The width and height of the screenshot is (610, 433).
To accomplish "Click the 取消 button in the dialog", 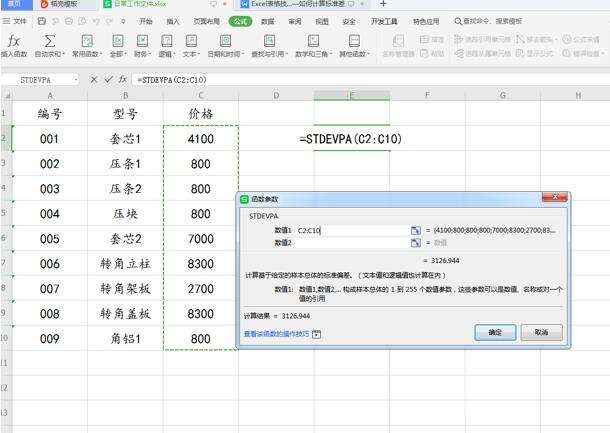I will point(541,332).
